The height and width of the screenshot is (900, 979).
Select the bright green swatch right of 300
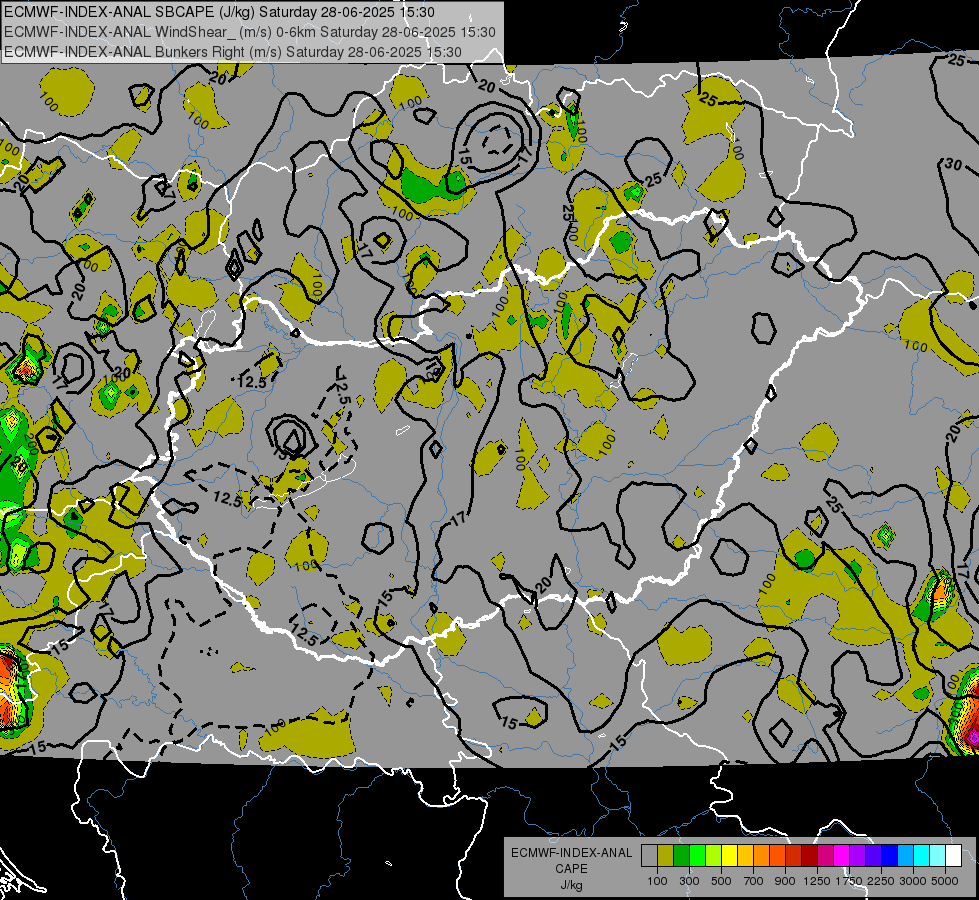click(697, 855)
